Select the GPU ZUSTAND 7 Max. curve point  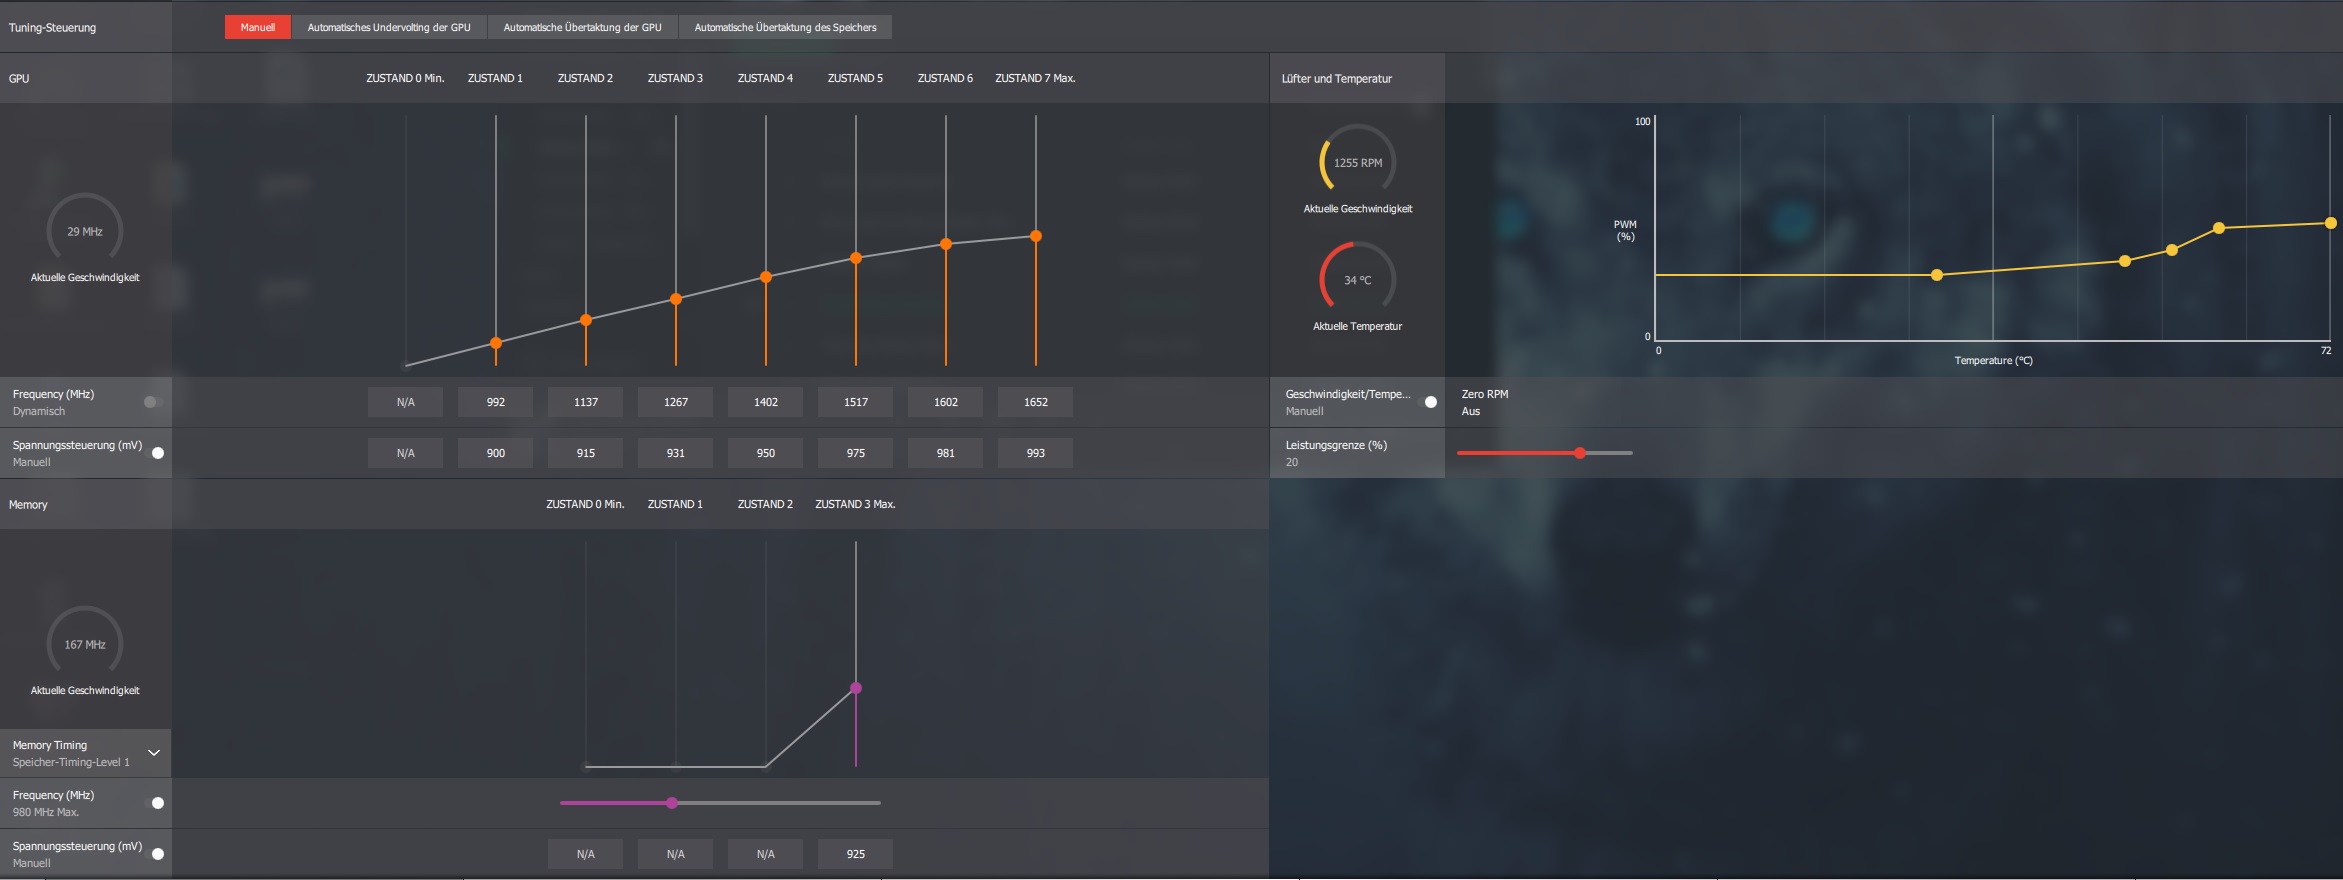tap(1036, 236)
